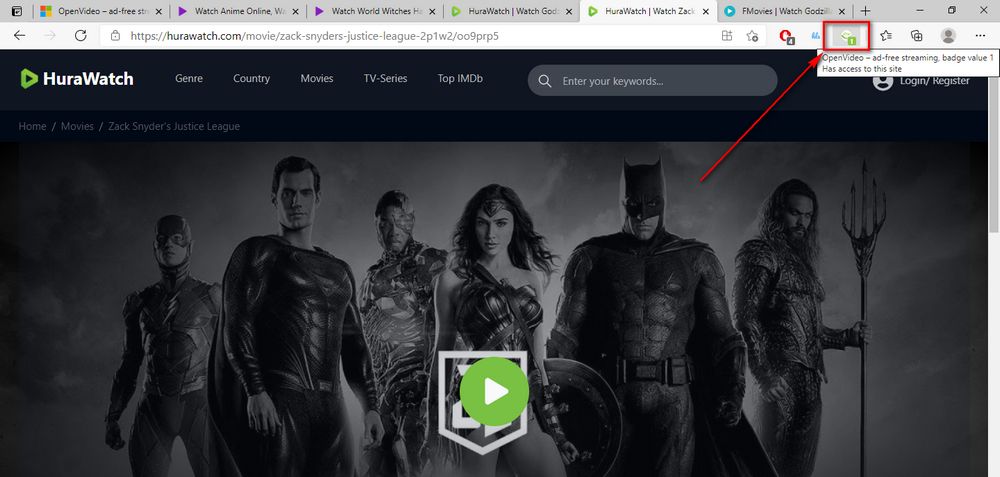Click the HuraWatch logo
Viewport: 1000px width, 477px height.
77,78
